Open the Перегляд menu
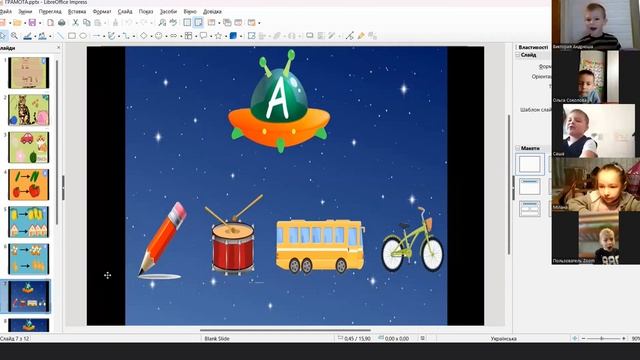This screenshot has width=640, height=360. pyautogui.click(x=50, y=11)
